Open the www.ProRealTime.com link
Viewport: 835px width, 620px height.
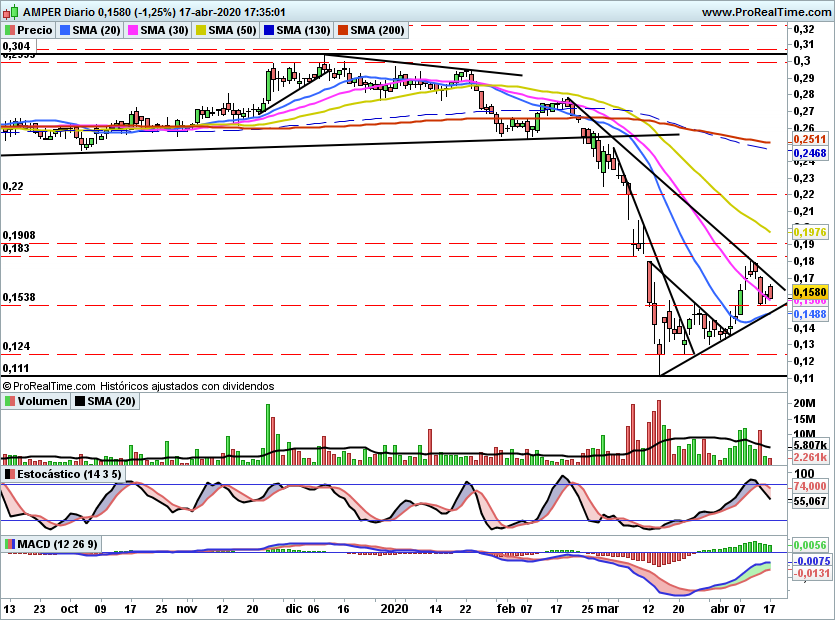766,12
